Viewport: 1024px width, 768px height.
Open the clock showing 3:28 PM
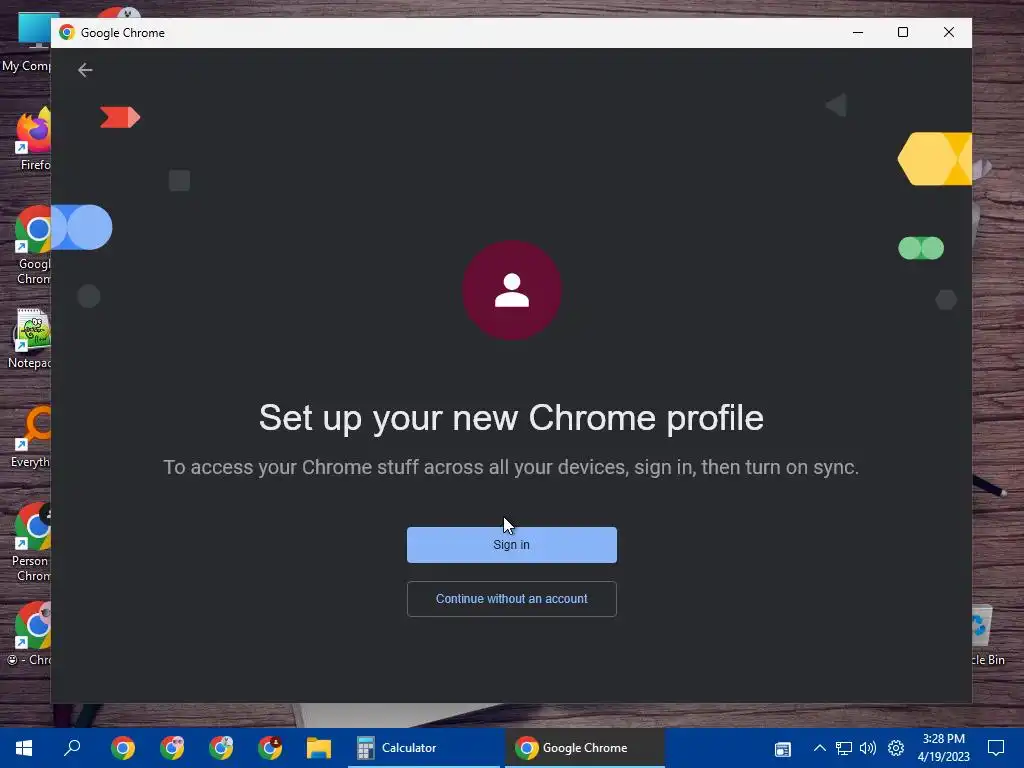[x=944, y=748]
